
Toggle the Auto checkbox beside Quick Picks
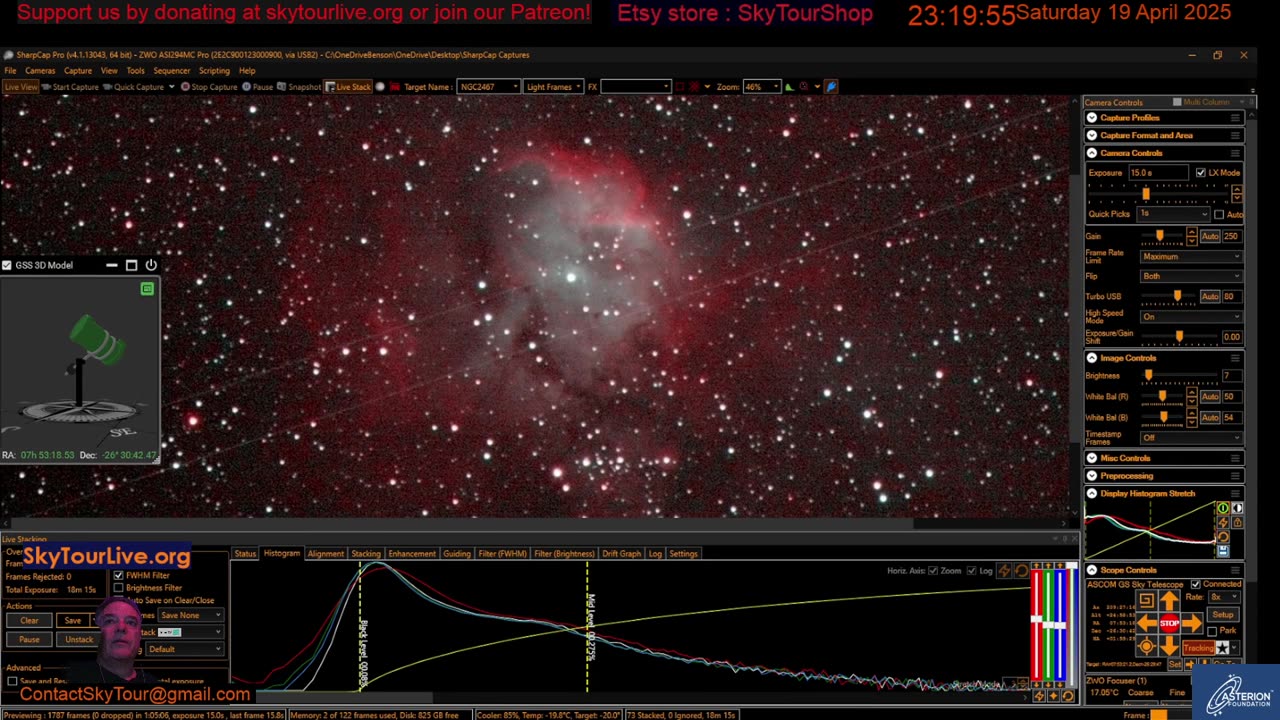(1219, 214)
